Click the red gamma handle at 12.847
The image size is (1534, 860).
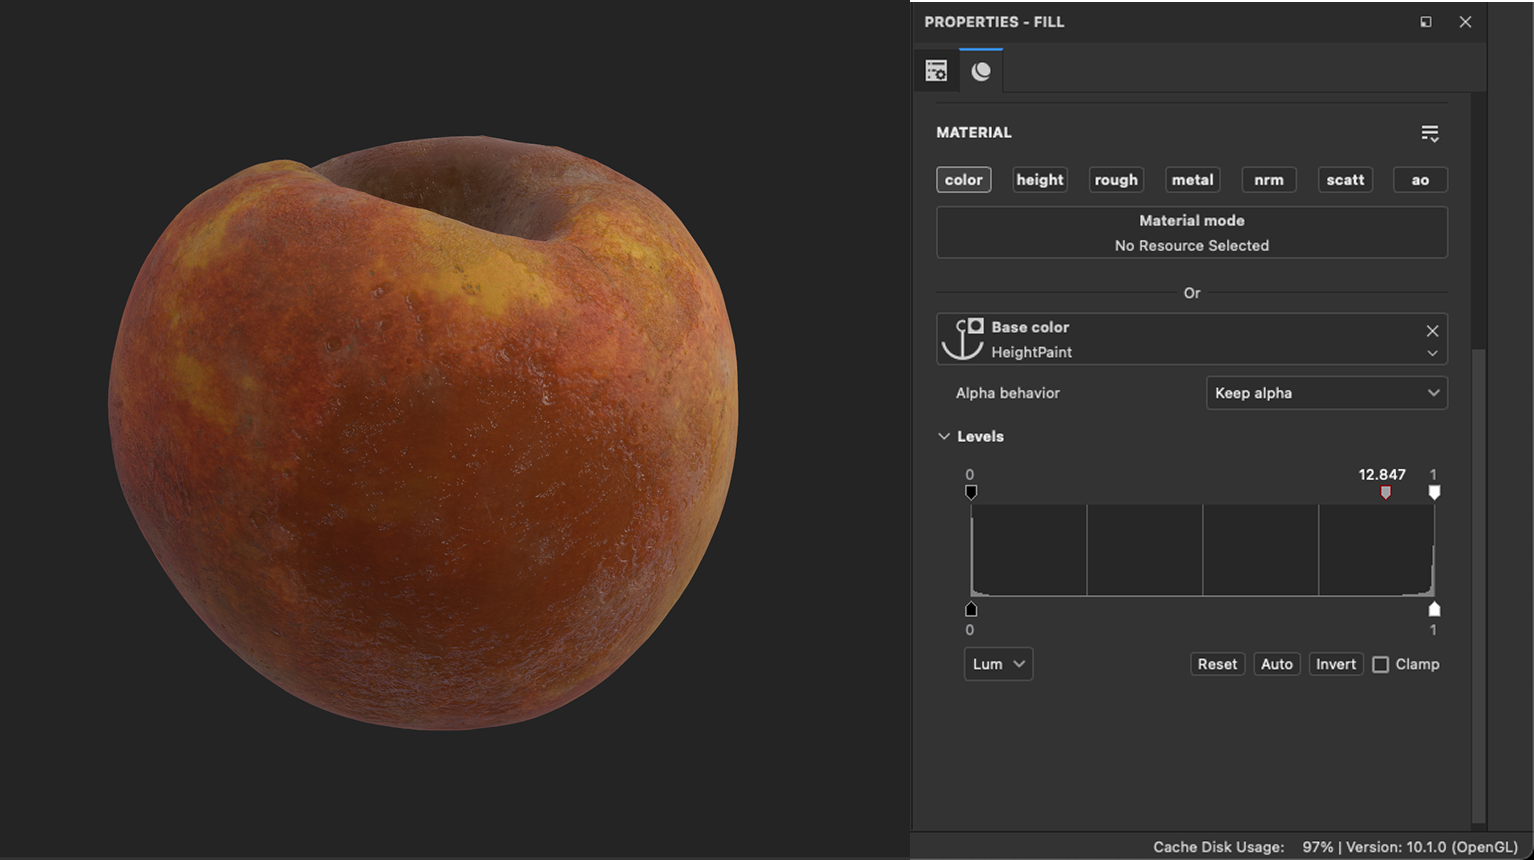[x=1385, y=493]
